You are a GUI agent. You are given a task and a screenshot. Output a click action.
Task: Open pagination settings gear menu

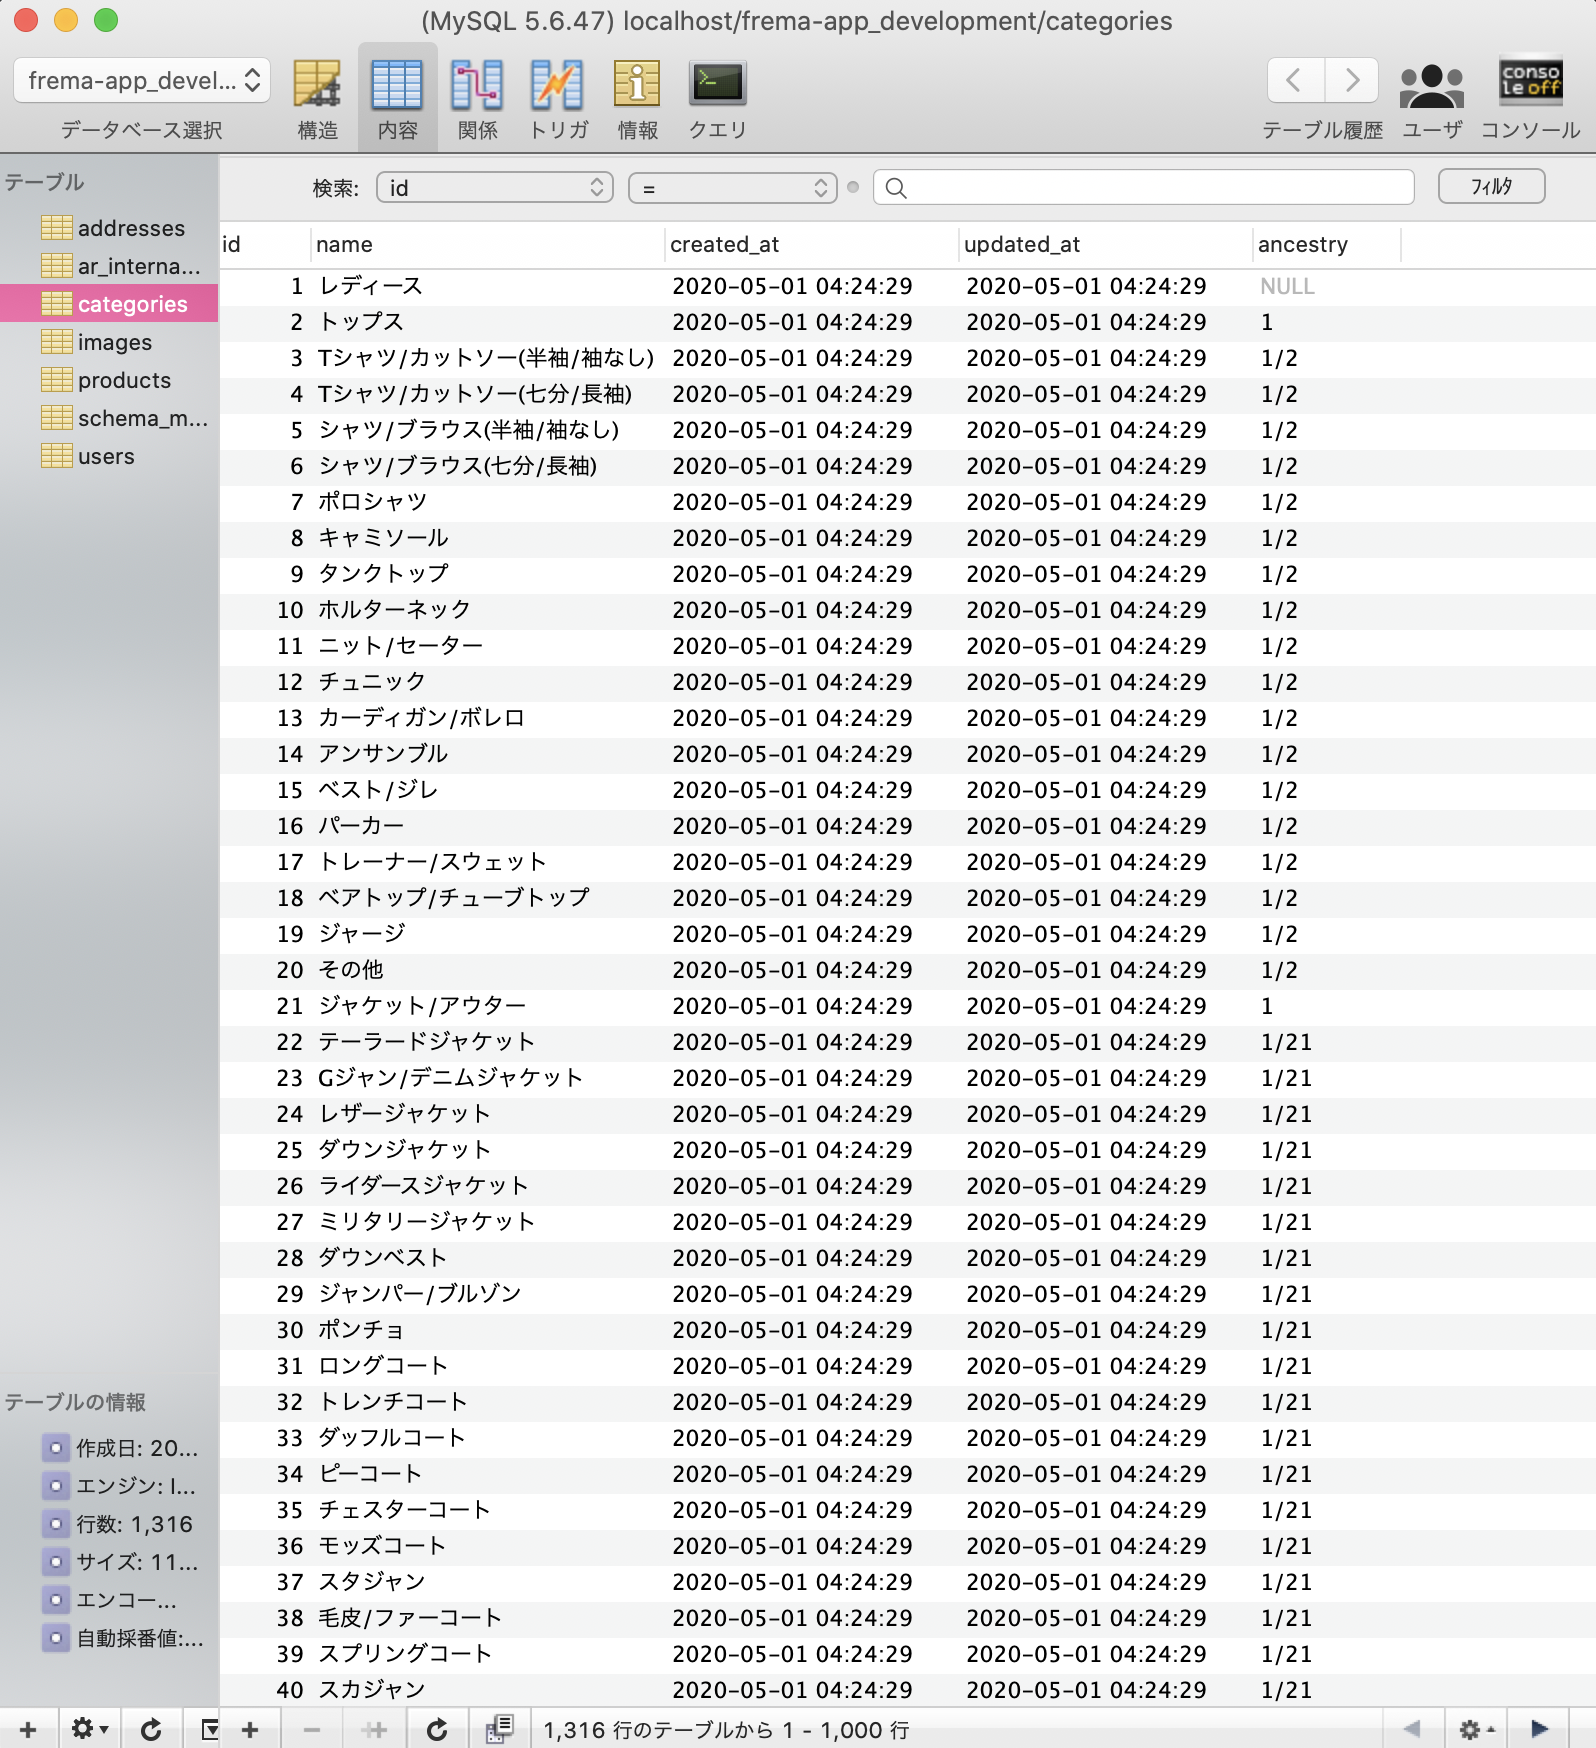pyautogui.click(x=1476, y=1729)
